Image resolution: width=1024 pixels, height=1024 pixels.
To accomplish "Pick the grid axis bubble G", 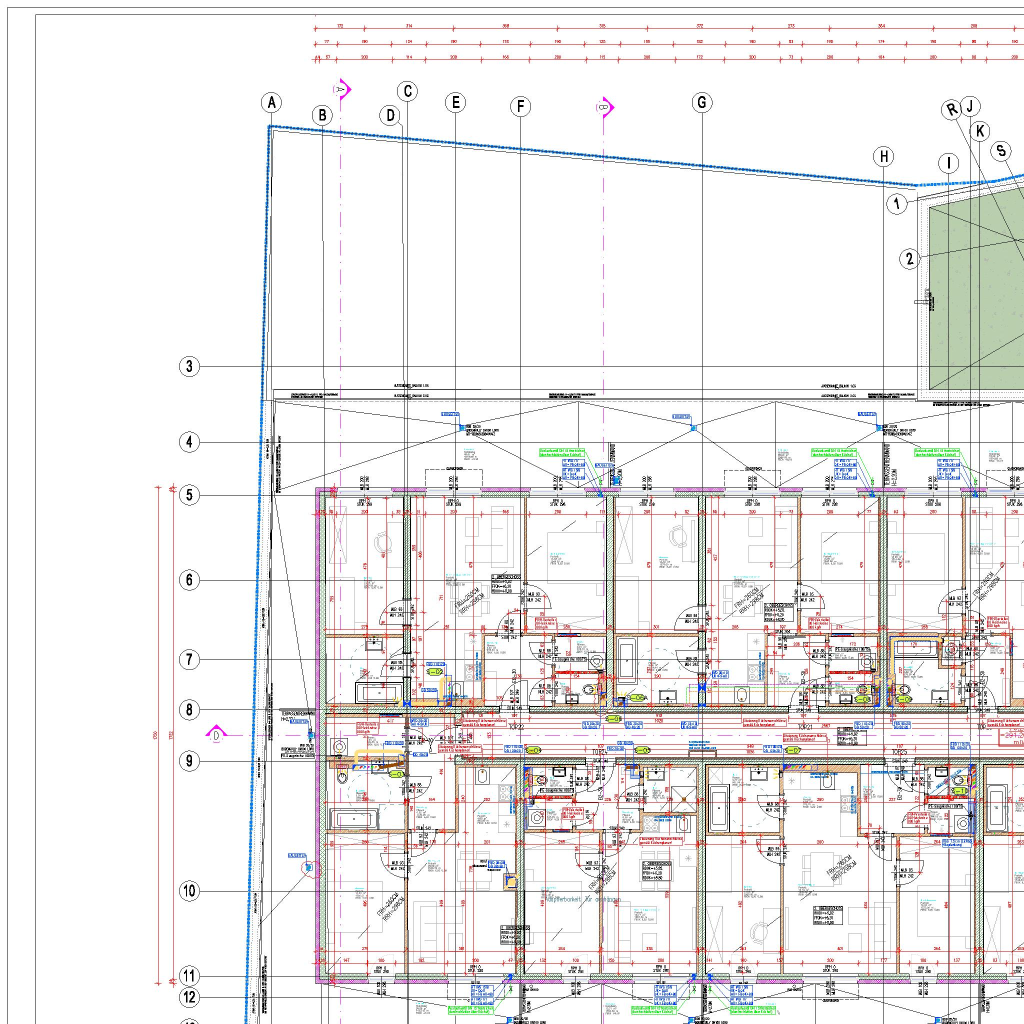I will click(x=702, y=102).
